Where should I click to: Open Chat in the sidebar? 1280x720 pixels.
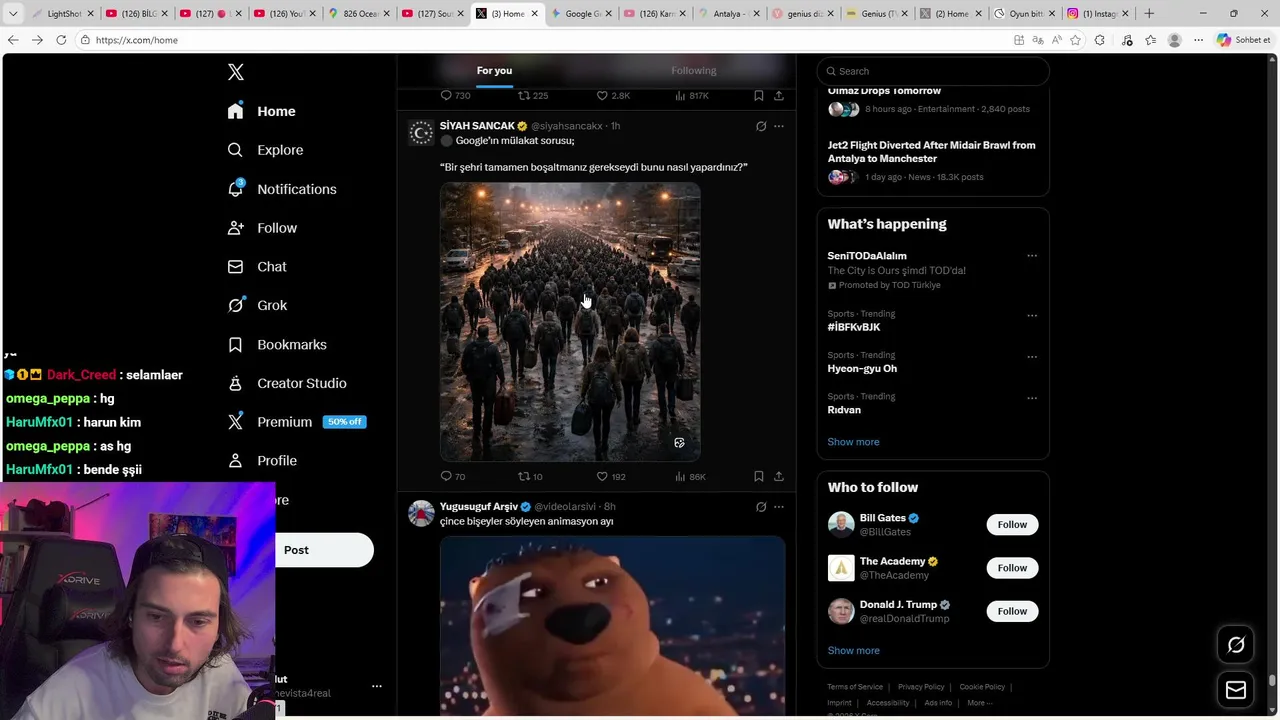[257, 267]
